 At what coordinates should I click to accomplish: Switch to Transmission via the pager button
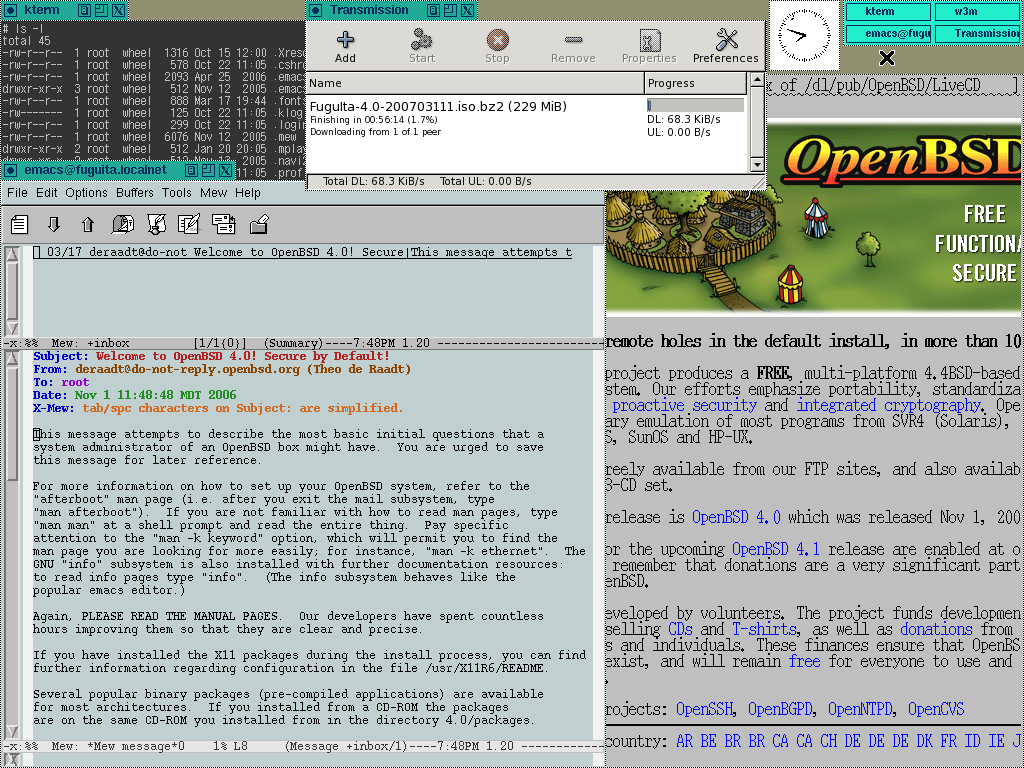pos(977,34)
